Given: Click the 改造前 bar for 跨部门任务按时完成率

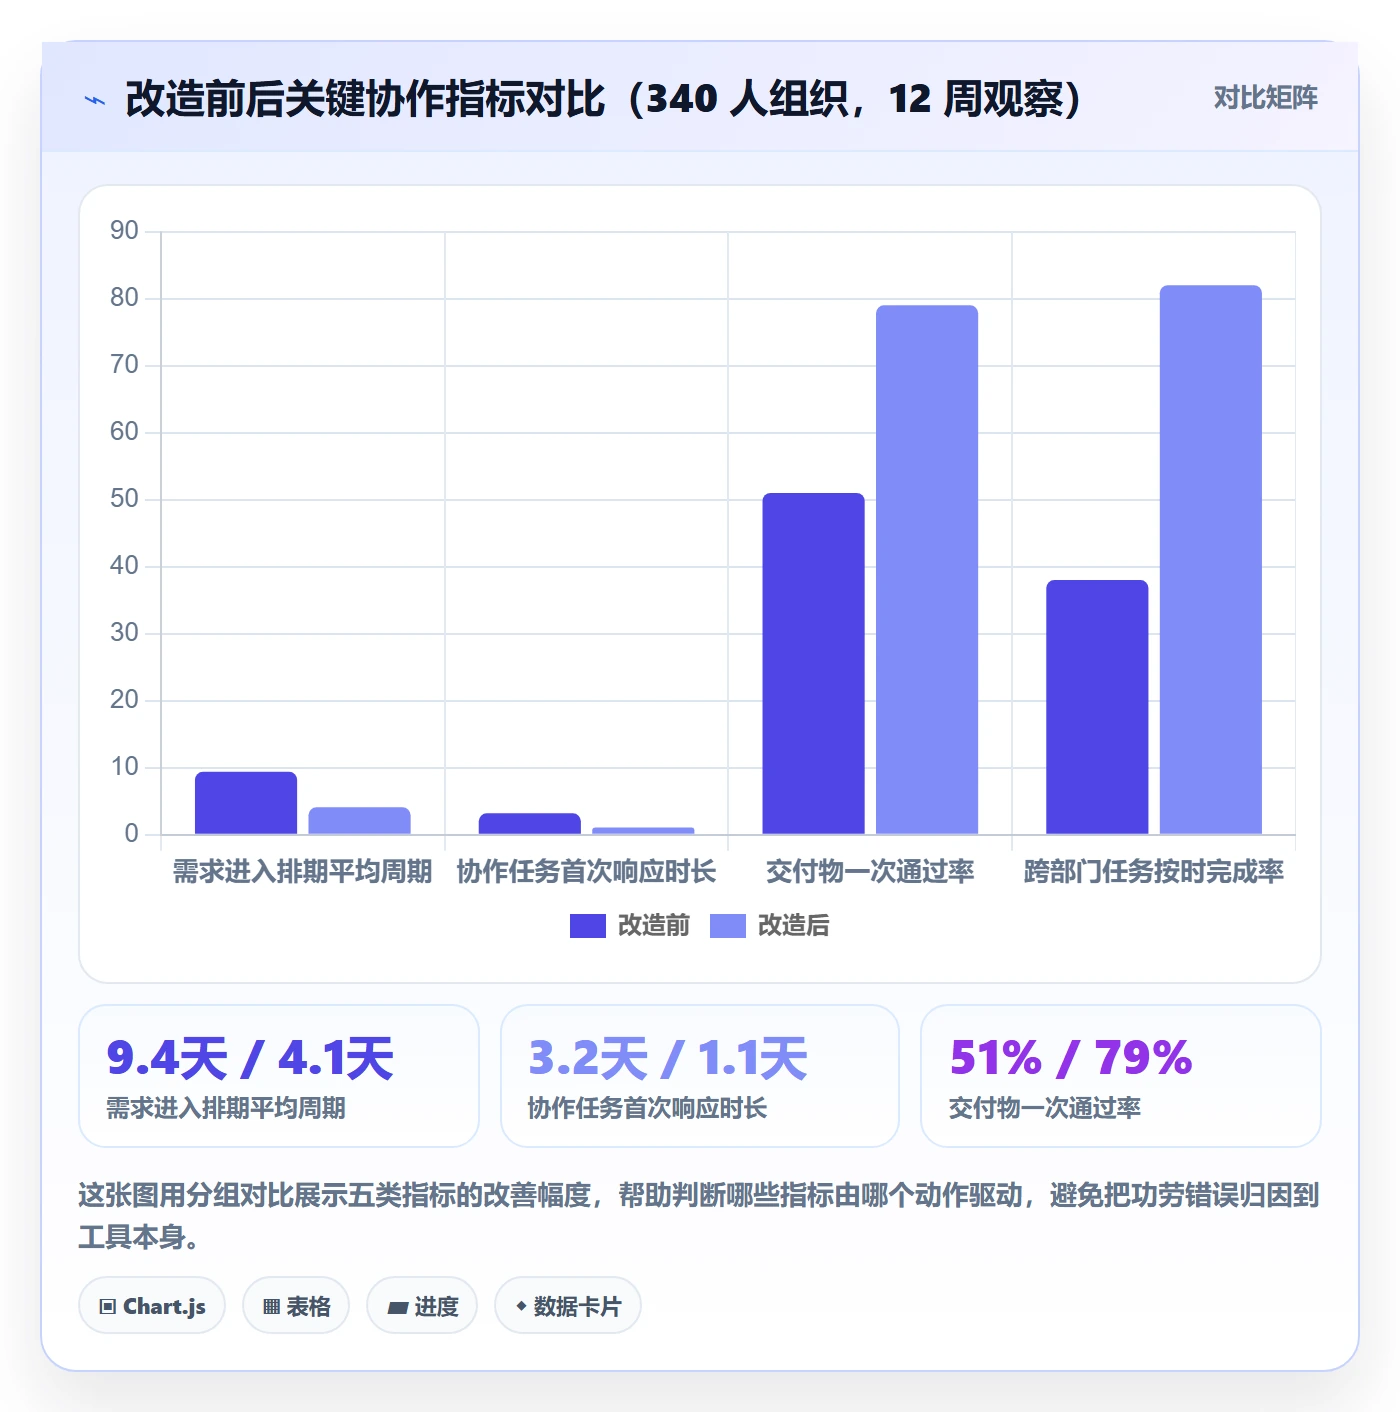Looking at the screenshot, I should [x=1097, y=707].
